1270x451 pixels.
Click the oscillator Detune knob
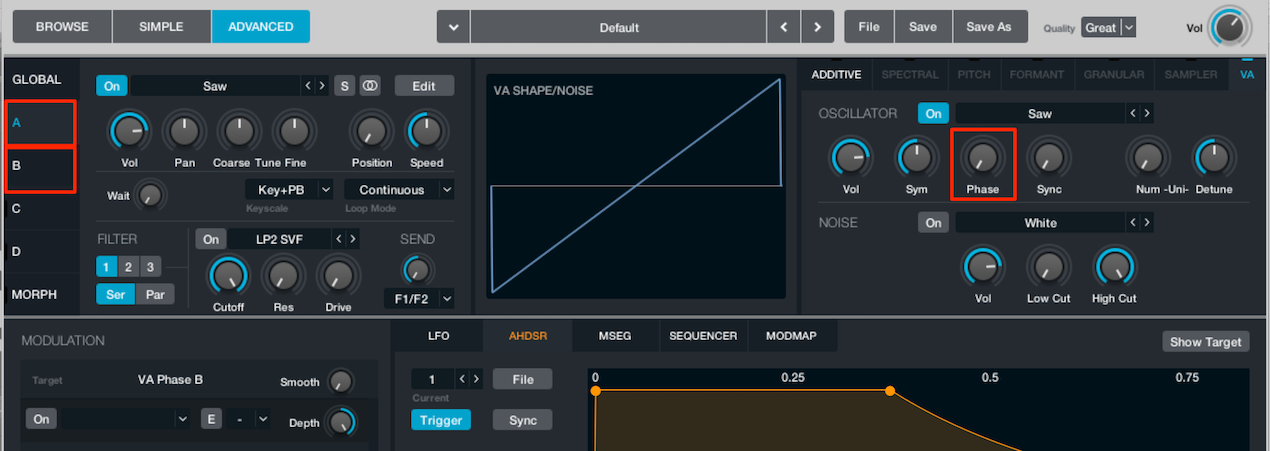point(1213,157)
